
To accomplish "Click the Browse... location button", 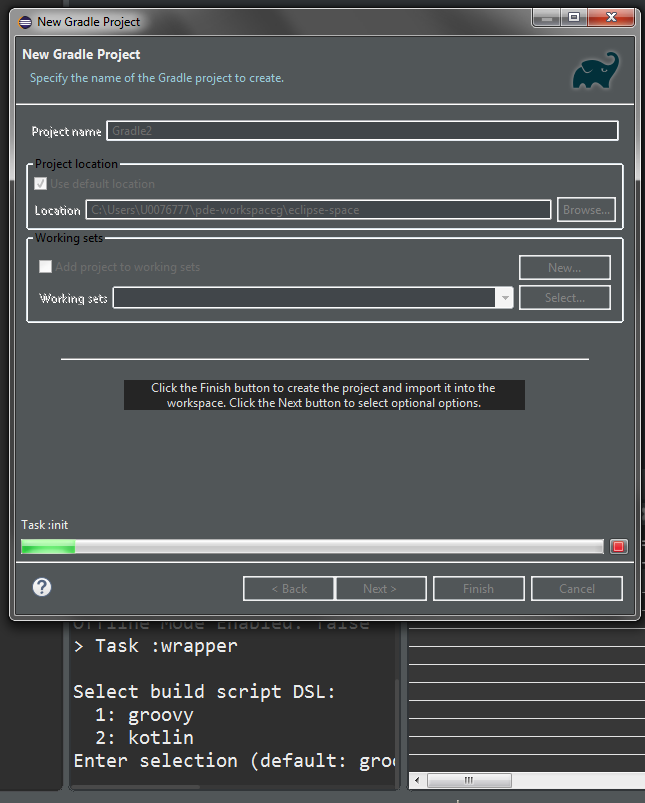I will pyautogui.click(x=586, y=209).
